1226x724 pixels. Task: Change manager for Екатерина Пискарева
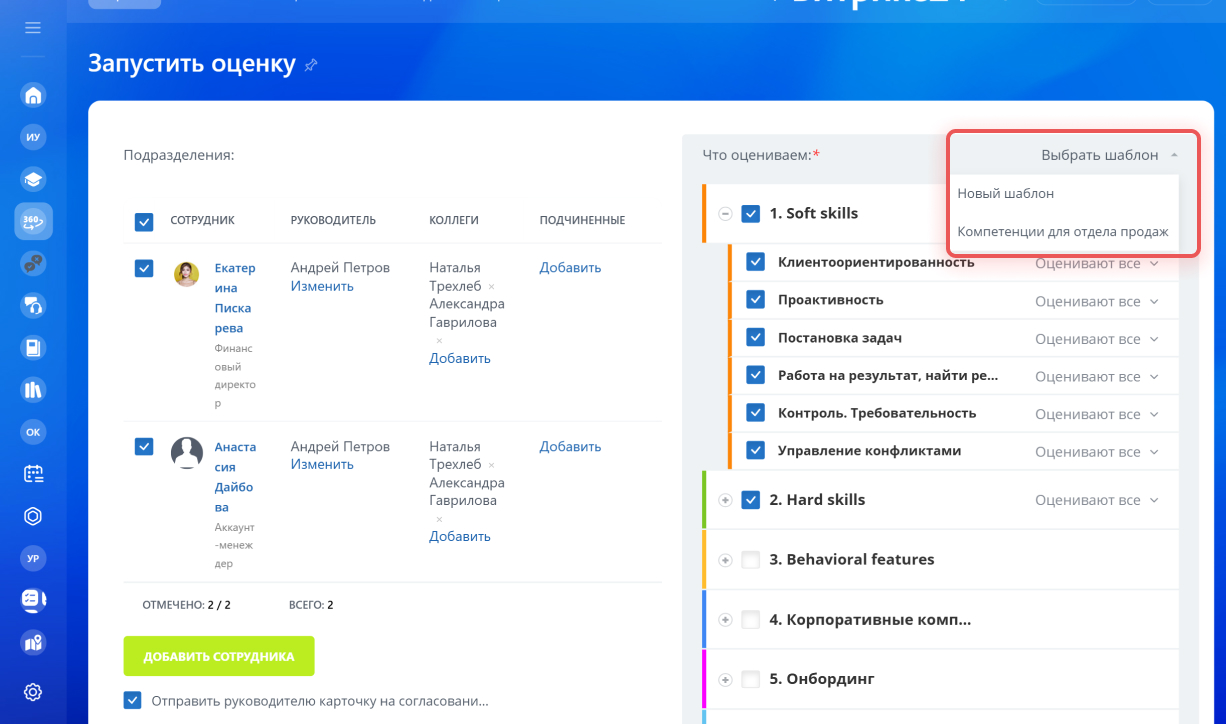coord(322,286)
